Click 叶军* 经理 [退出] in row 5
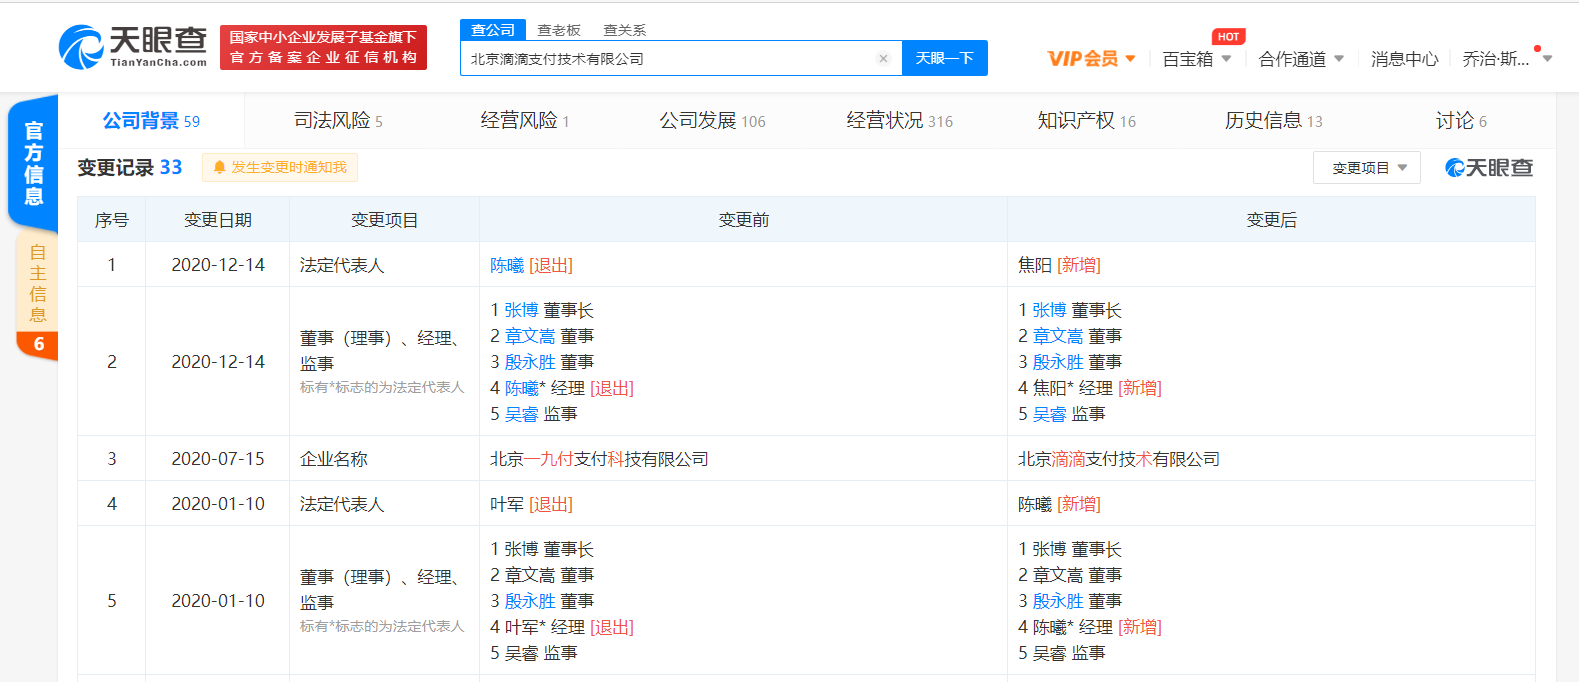The width and height of the screenshot is (1579, 682). coord(562,627)
